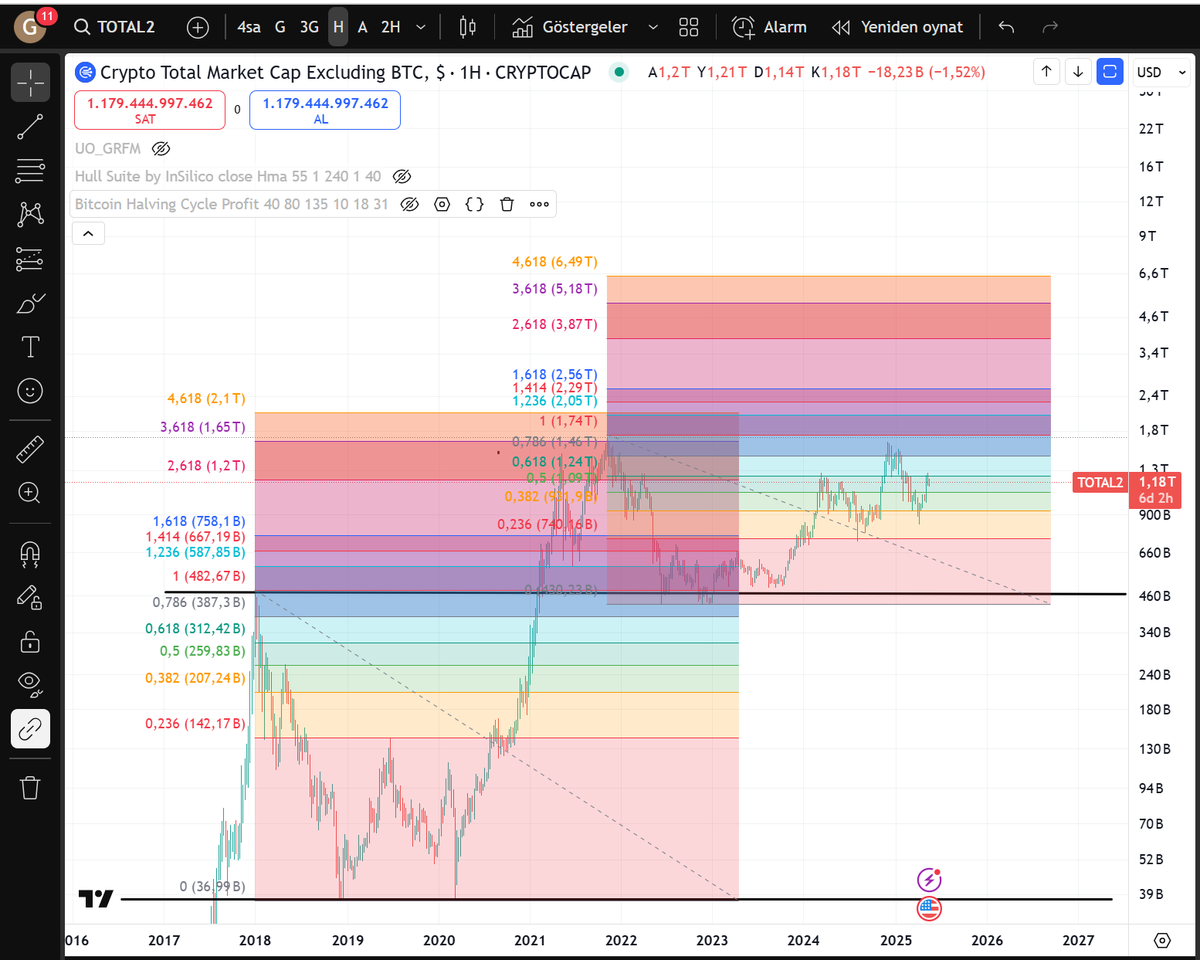Click the red SAT sell button
The height and width of the screenshot is (960, 1200).
click(x=150, y=110)
